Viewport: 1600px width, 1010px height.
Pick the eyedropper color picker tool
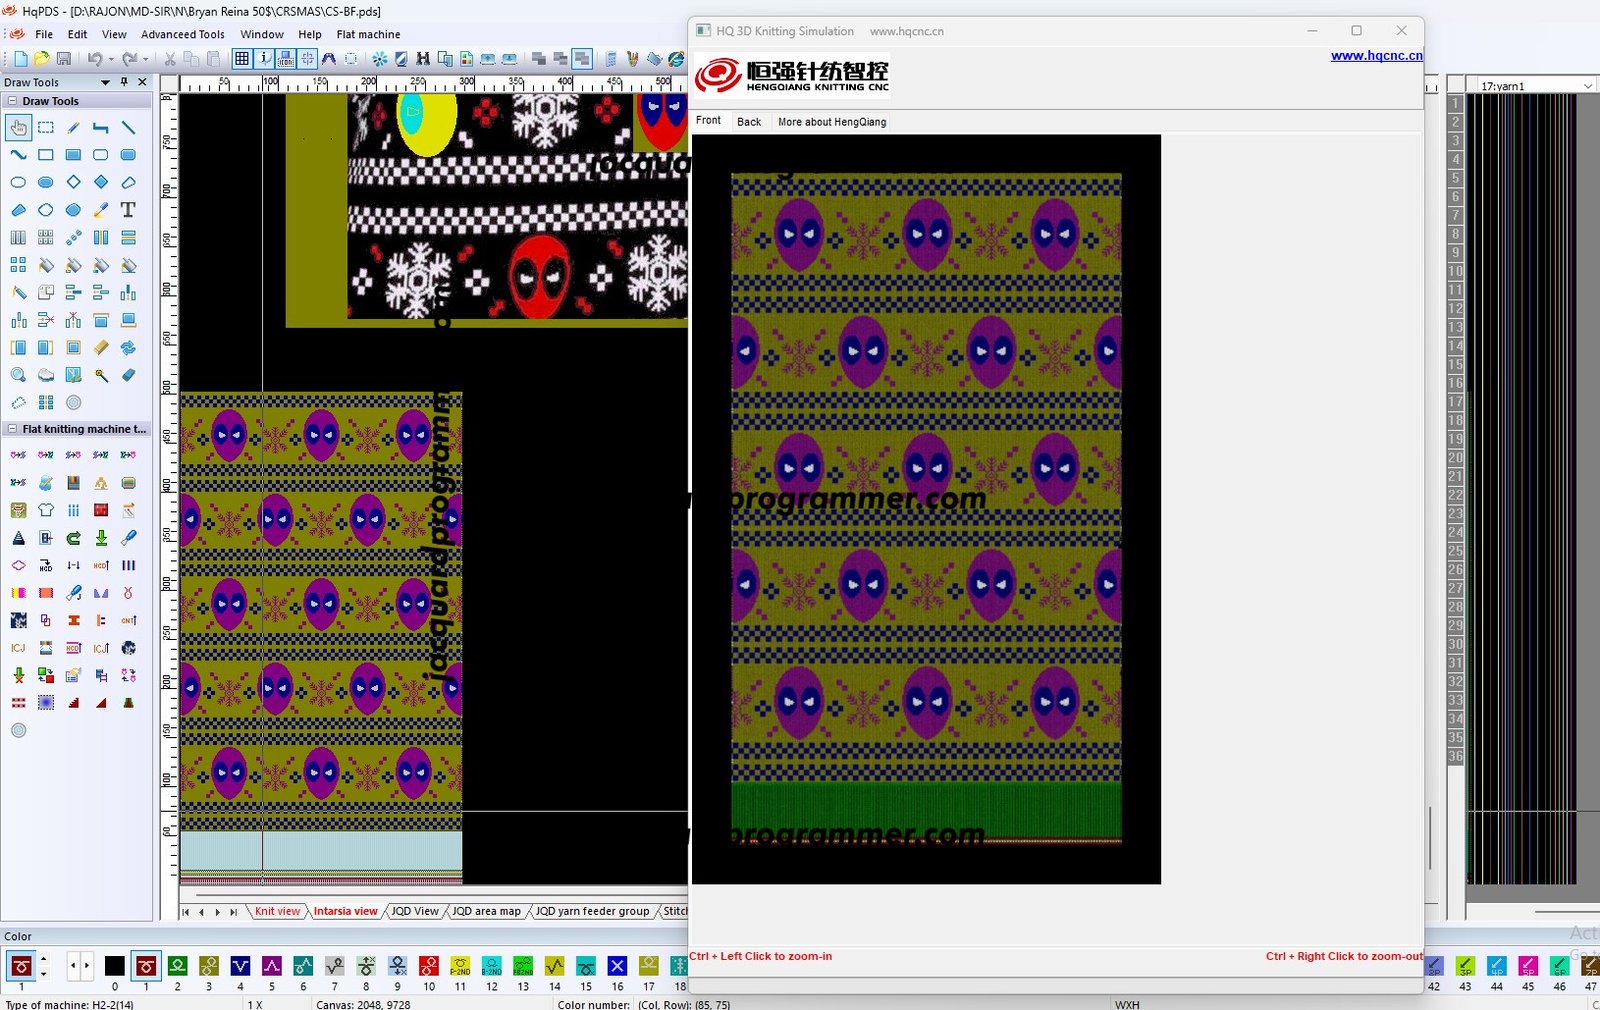point(101,210)
